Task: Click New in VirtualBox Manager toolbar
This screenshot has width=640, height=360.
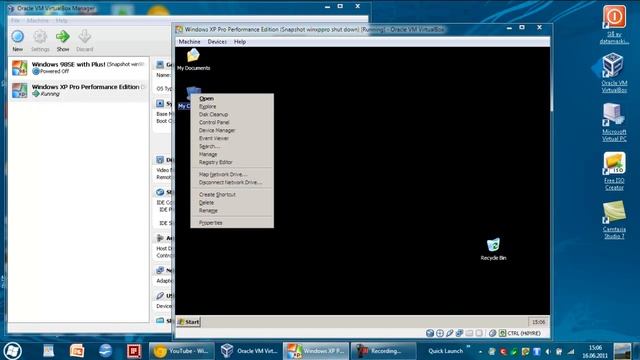Action: (x=18, y=41)
